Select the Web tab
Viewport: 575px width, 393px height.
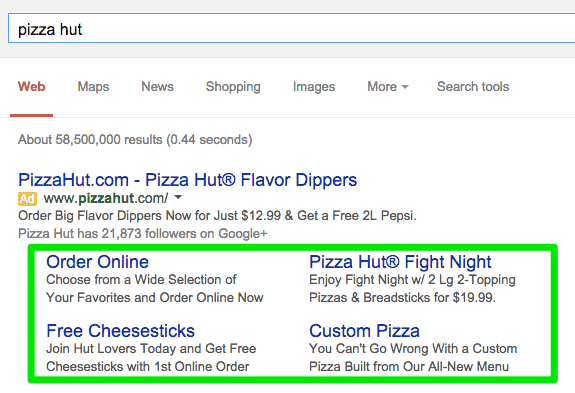click(x=32, y=87)
